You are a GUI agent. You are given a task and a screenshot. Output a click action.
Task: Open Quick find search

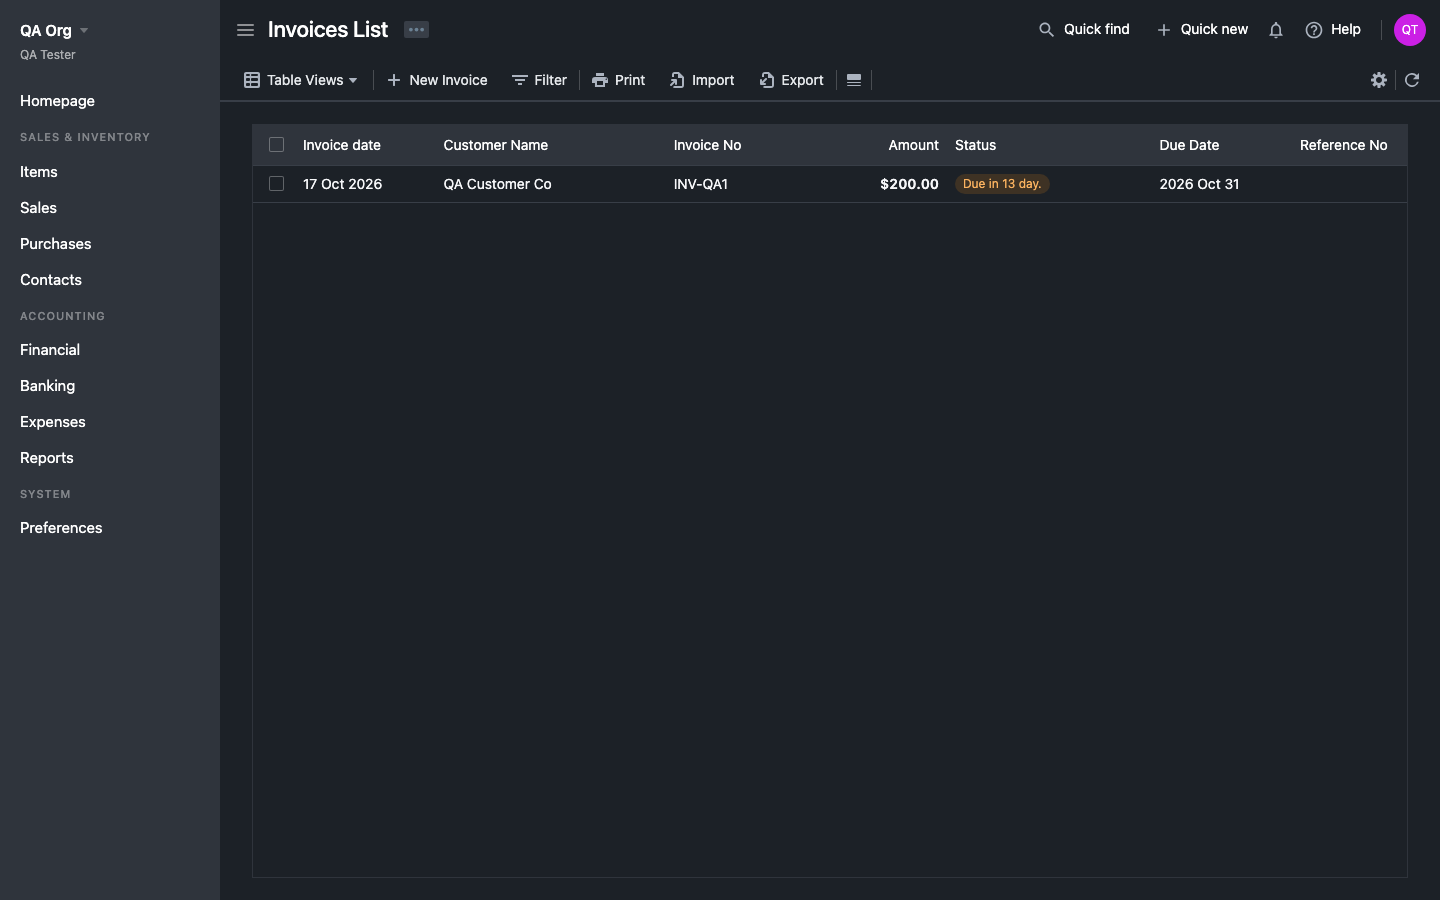tap(1084, 30)
